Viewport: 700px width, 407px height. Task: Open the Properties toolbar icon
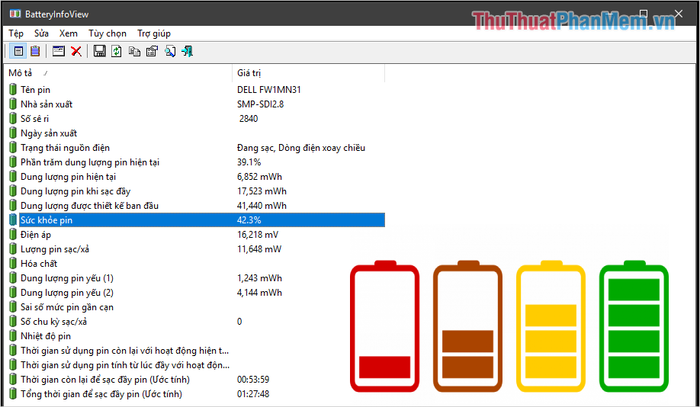(152, 51)
